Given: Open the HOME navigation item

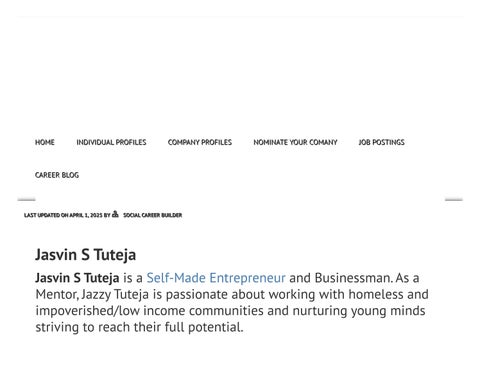Looking at the screenshot, I should coord(45,142).
